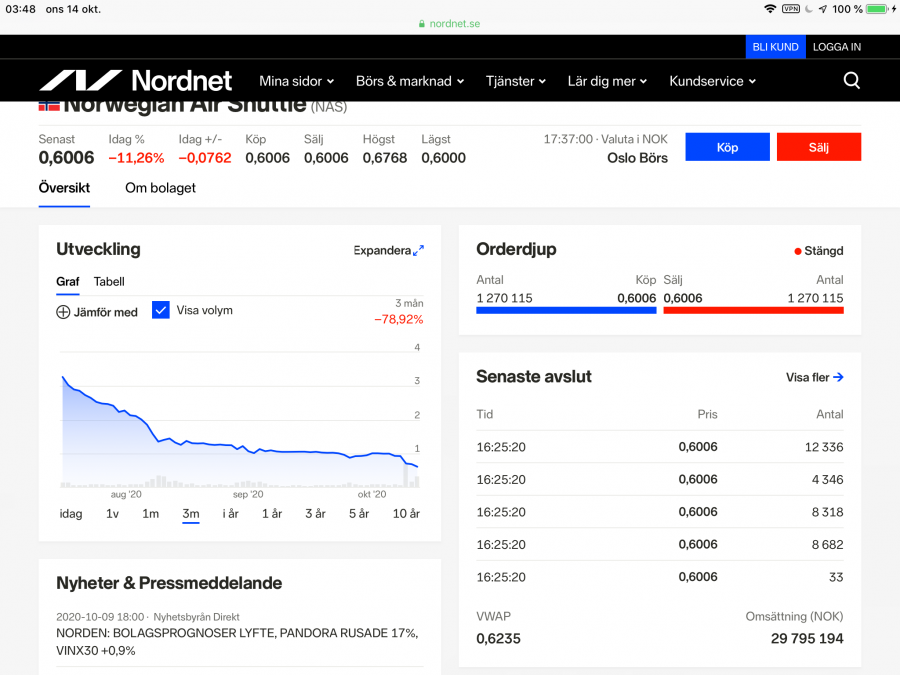Select the 10 år chart period
This screenshot has height=675, width=900.
(406, 514)
